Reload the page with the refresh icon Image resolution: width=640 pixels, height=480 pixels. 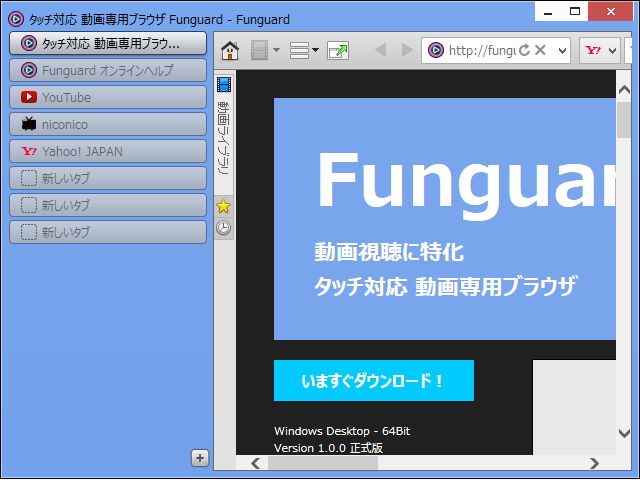tap(524, 50)
